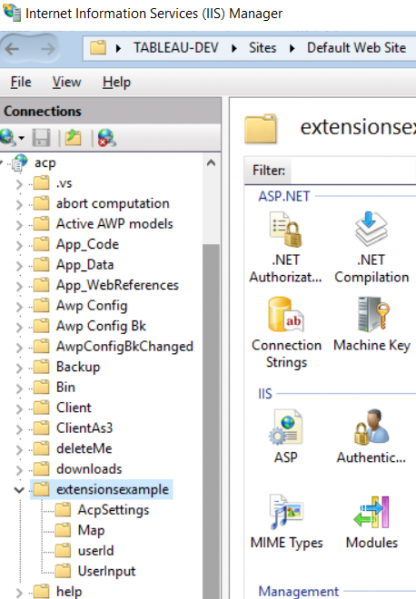Viewport: 416px width, 599px height.
Task: Open the .NET Authorization feature icon
Action: click(286, 230)
